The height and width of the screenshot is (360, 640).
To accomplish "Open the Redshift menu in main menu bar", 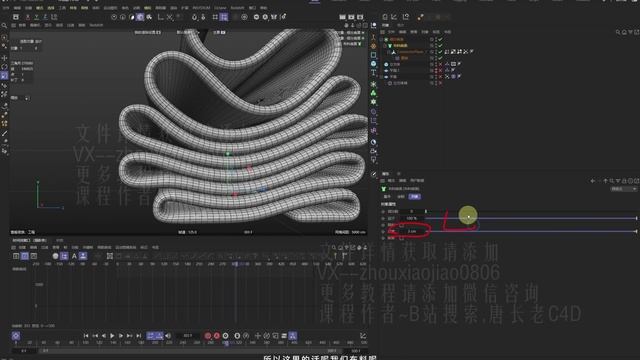I will (237, 7).
